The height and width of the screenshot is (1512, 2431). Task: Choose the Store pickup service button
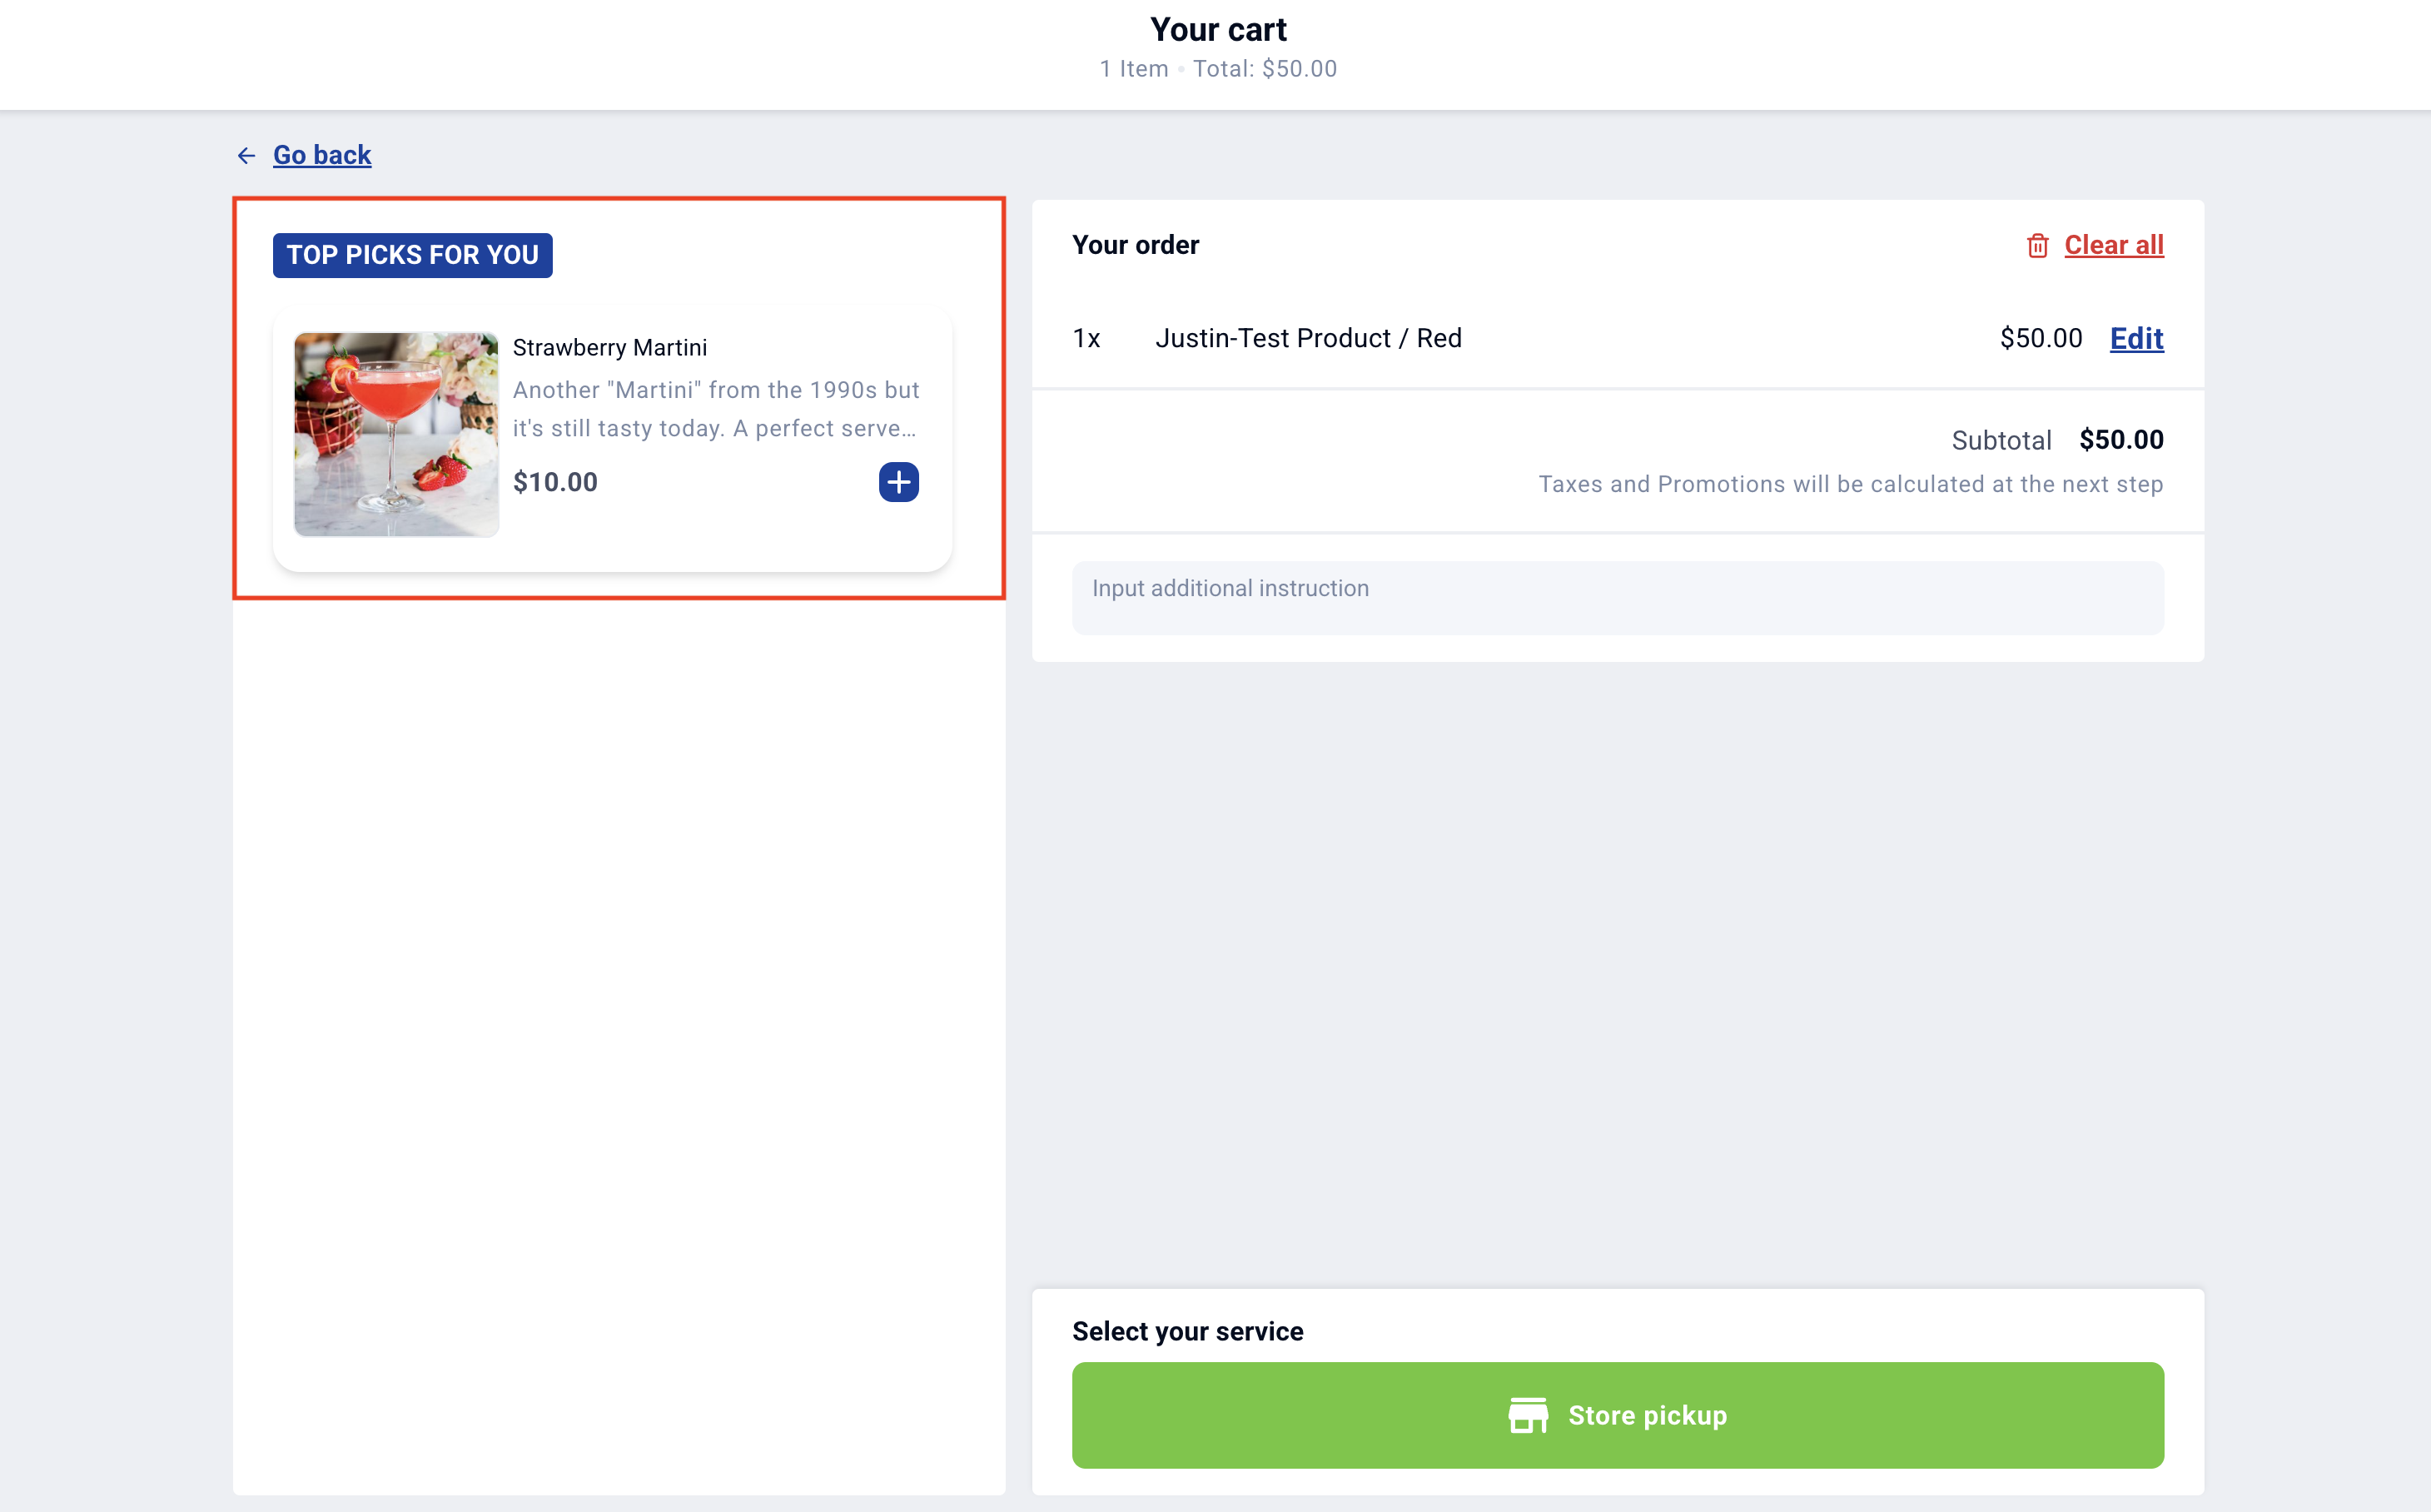pyautogui.click(x=1617, y=1415)
